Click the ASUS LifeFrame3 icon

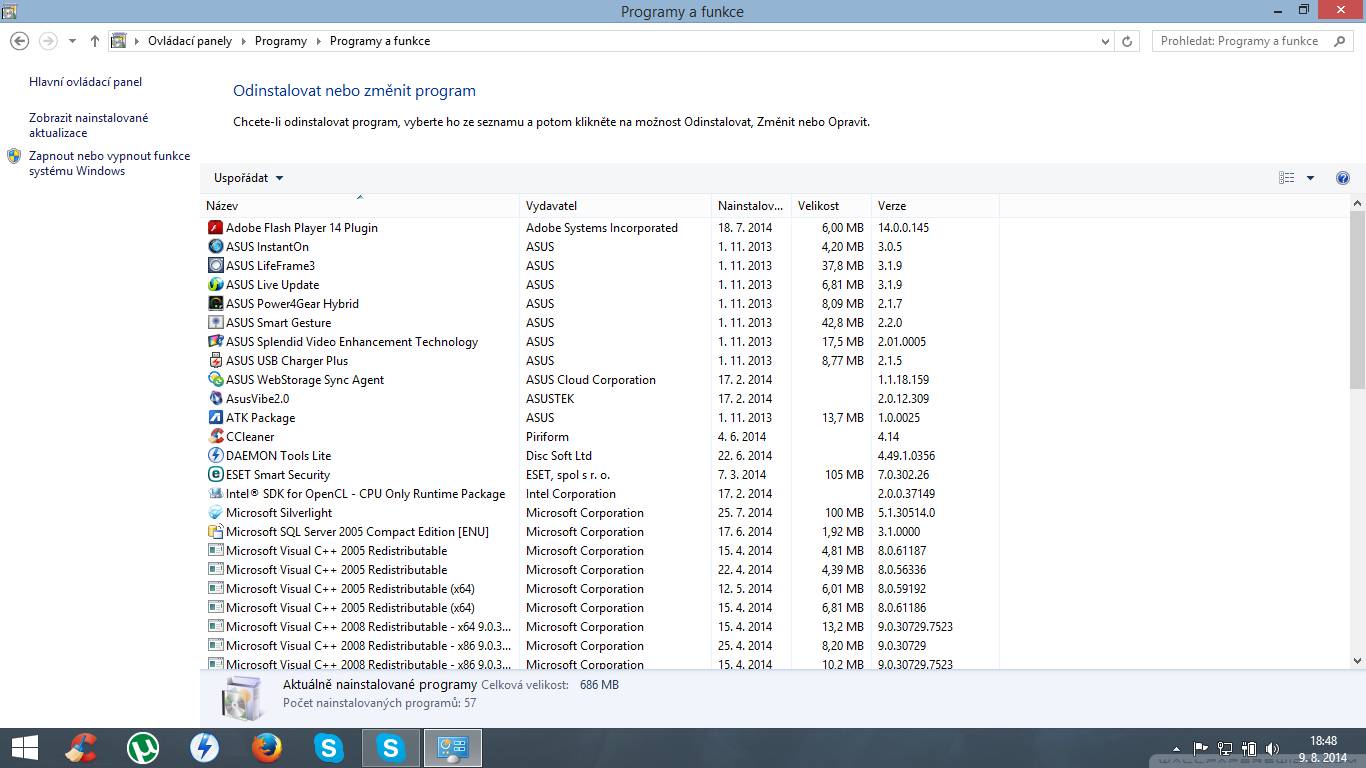[x=215, y=266]
